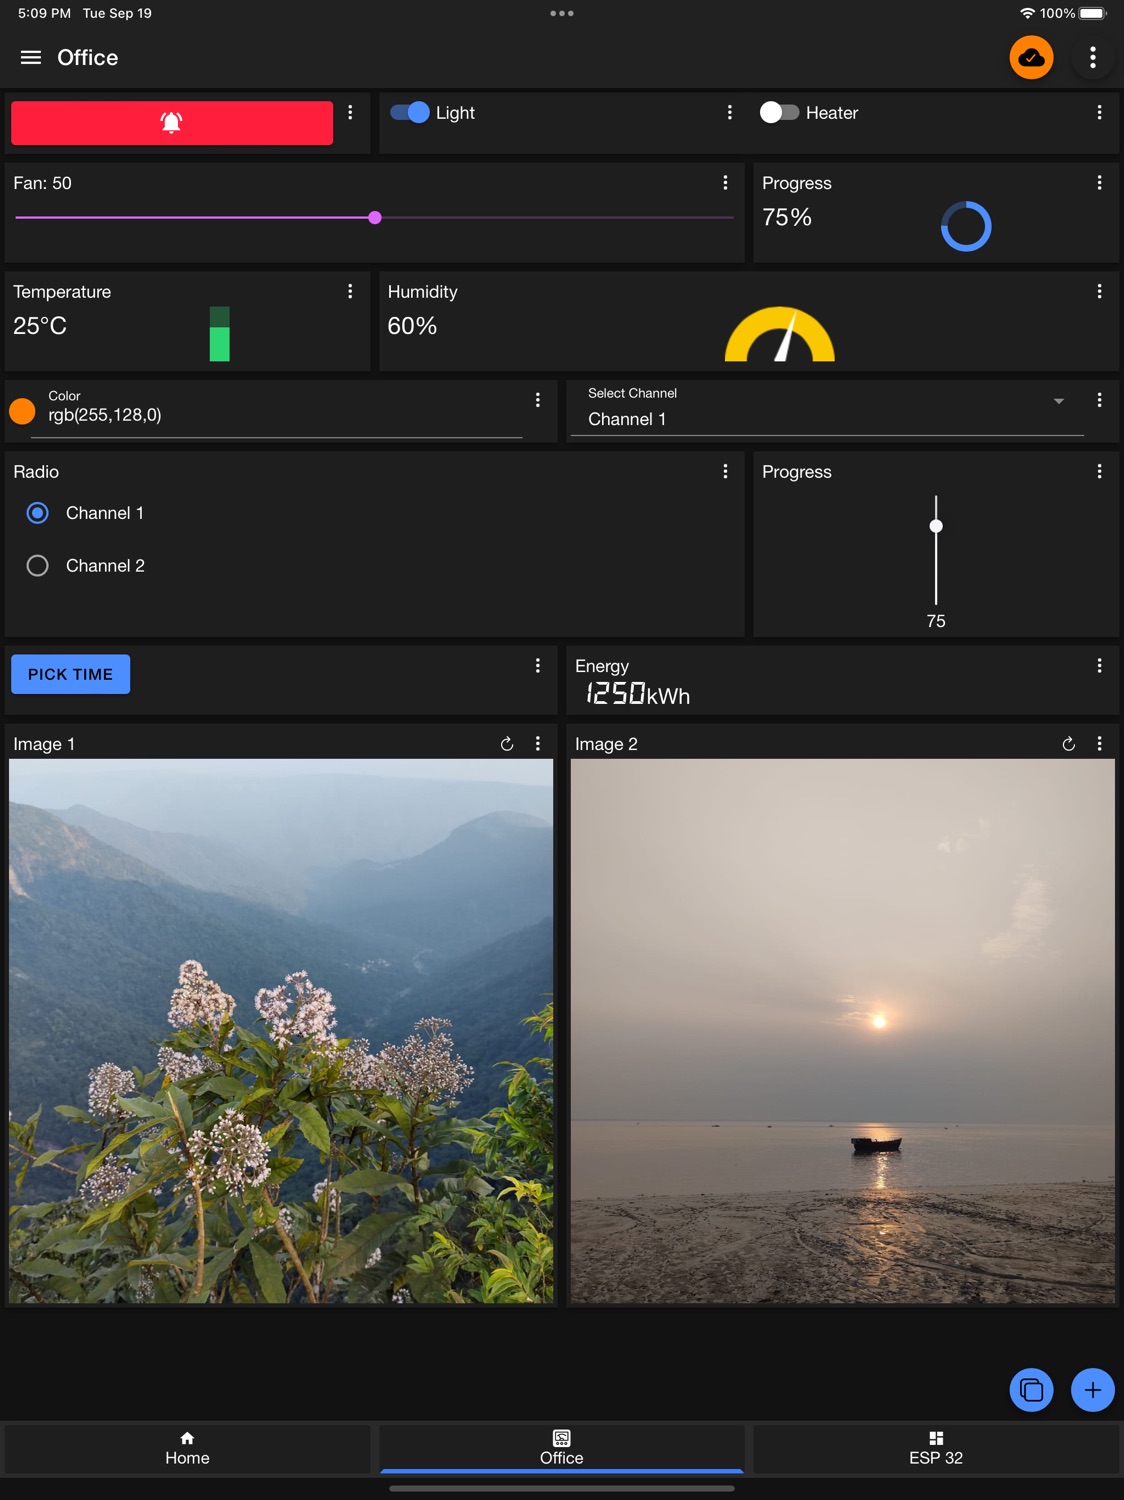Tap the blue add-widget plus button
The width and height of the screenshot is (1124, 1500).
[1093, 1390]
